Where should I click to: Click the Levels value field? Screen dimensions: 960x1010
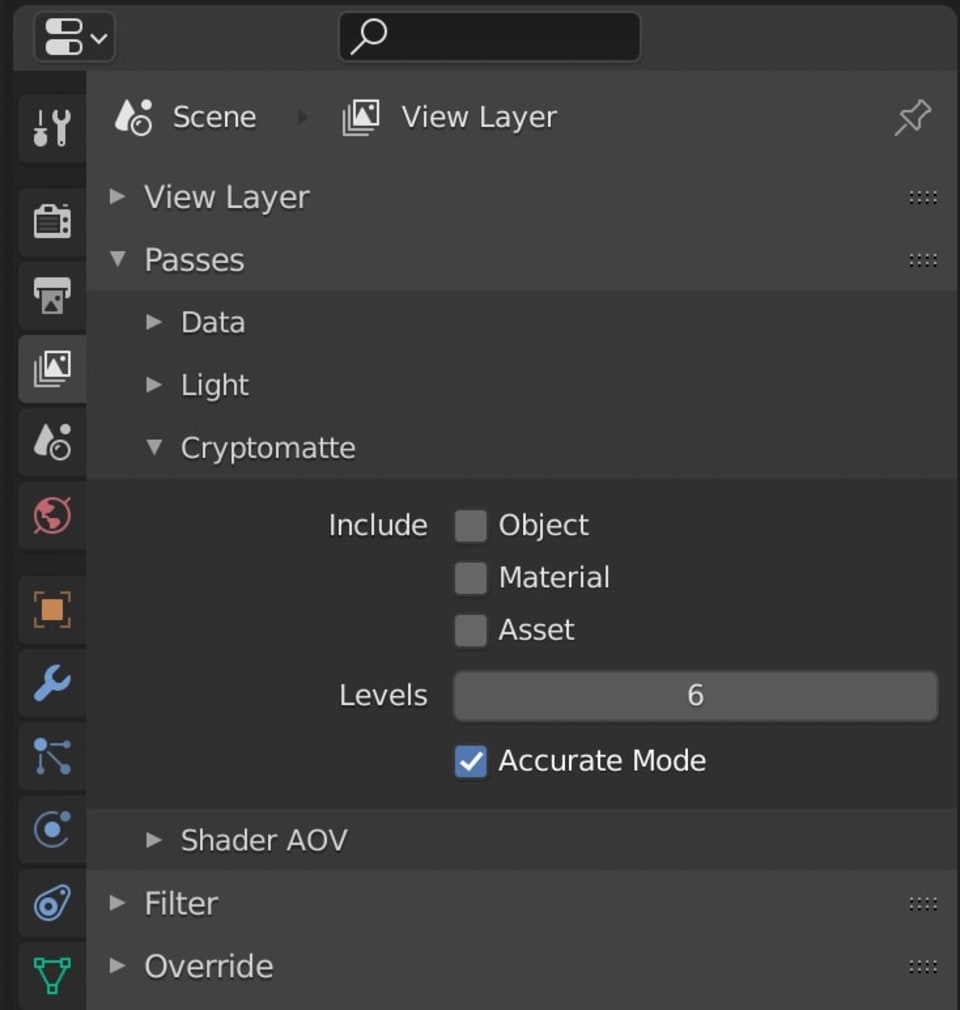694,695
